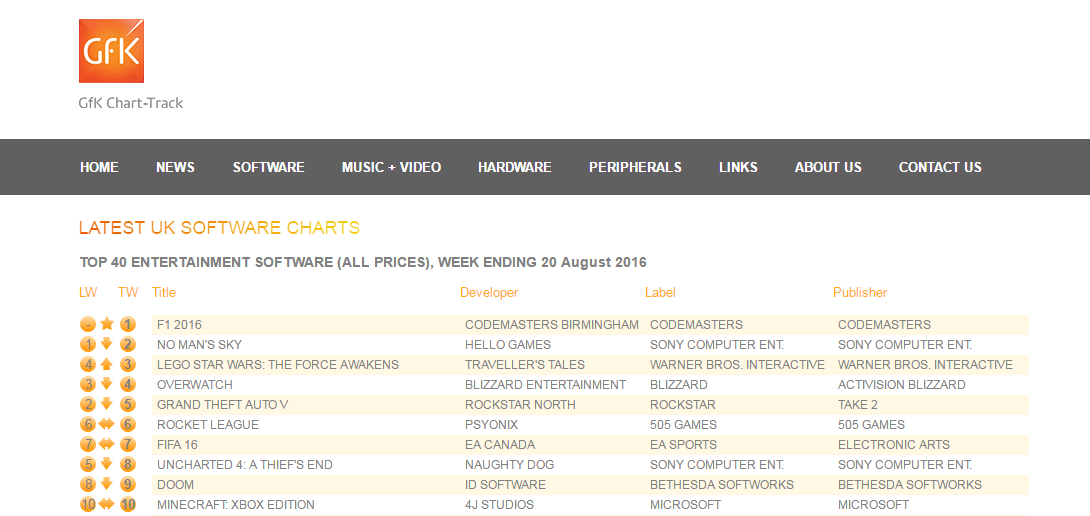This screenshot has width=1090, height=516.
Task: Click developer HELLO GAMES
Action: (x=508, y=344)
